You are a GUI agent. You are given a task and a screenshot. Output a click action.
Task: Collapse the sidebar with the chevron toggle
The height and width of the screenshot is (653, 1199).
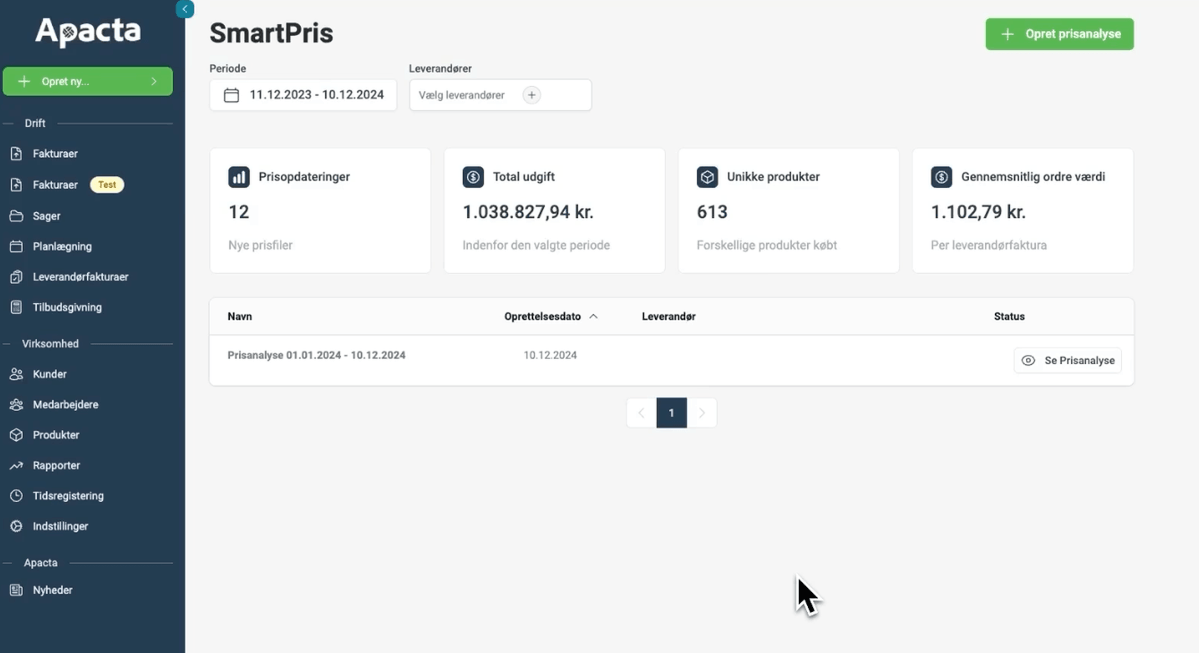tap(184, 9)
